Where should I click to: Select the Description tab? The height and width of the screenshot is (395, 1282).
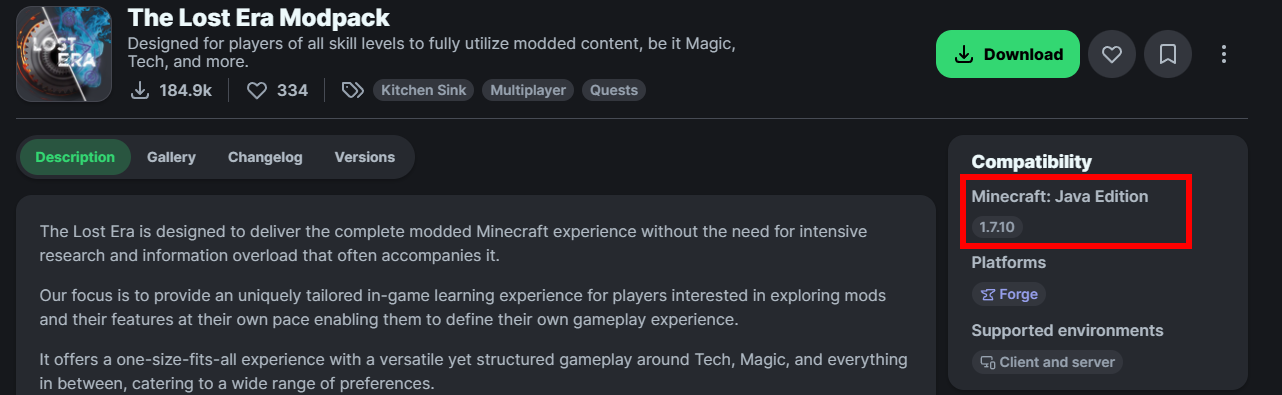[75, 157]
